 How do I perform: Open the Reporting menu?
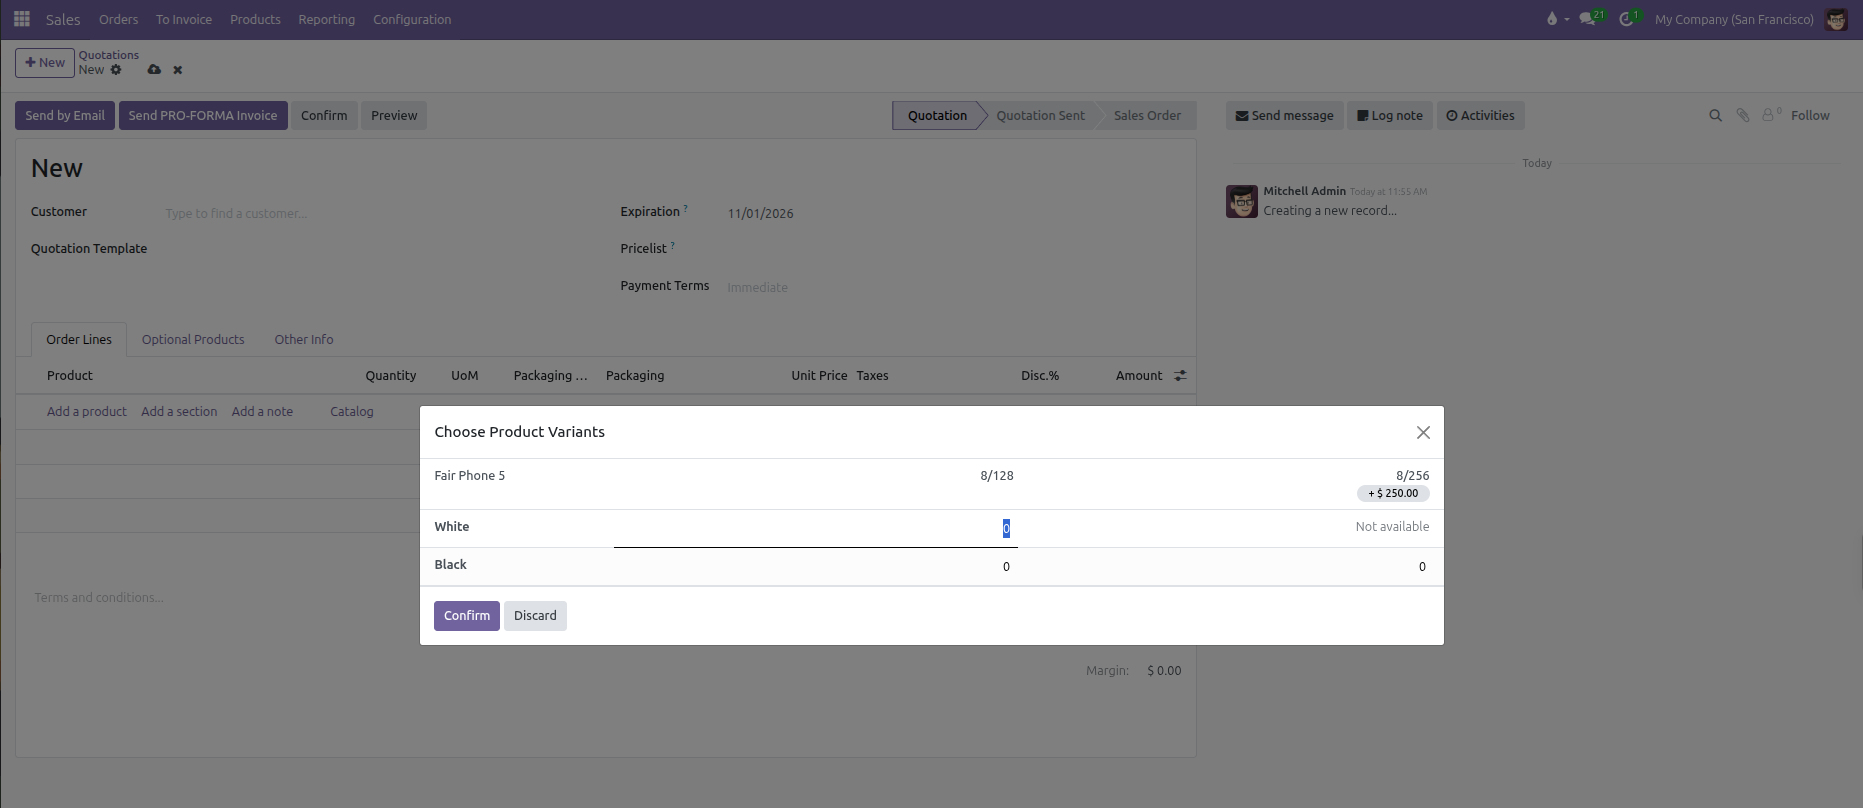[326, 19]
